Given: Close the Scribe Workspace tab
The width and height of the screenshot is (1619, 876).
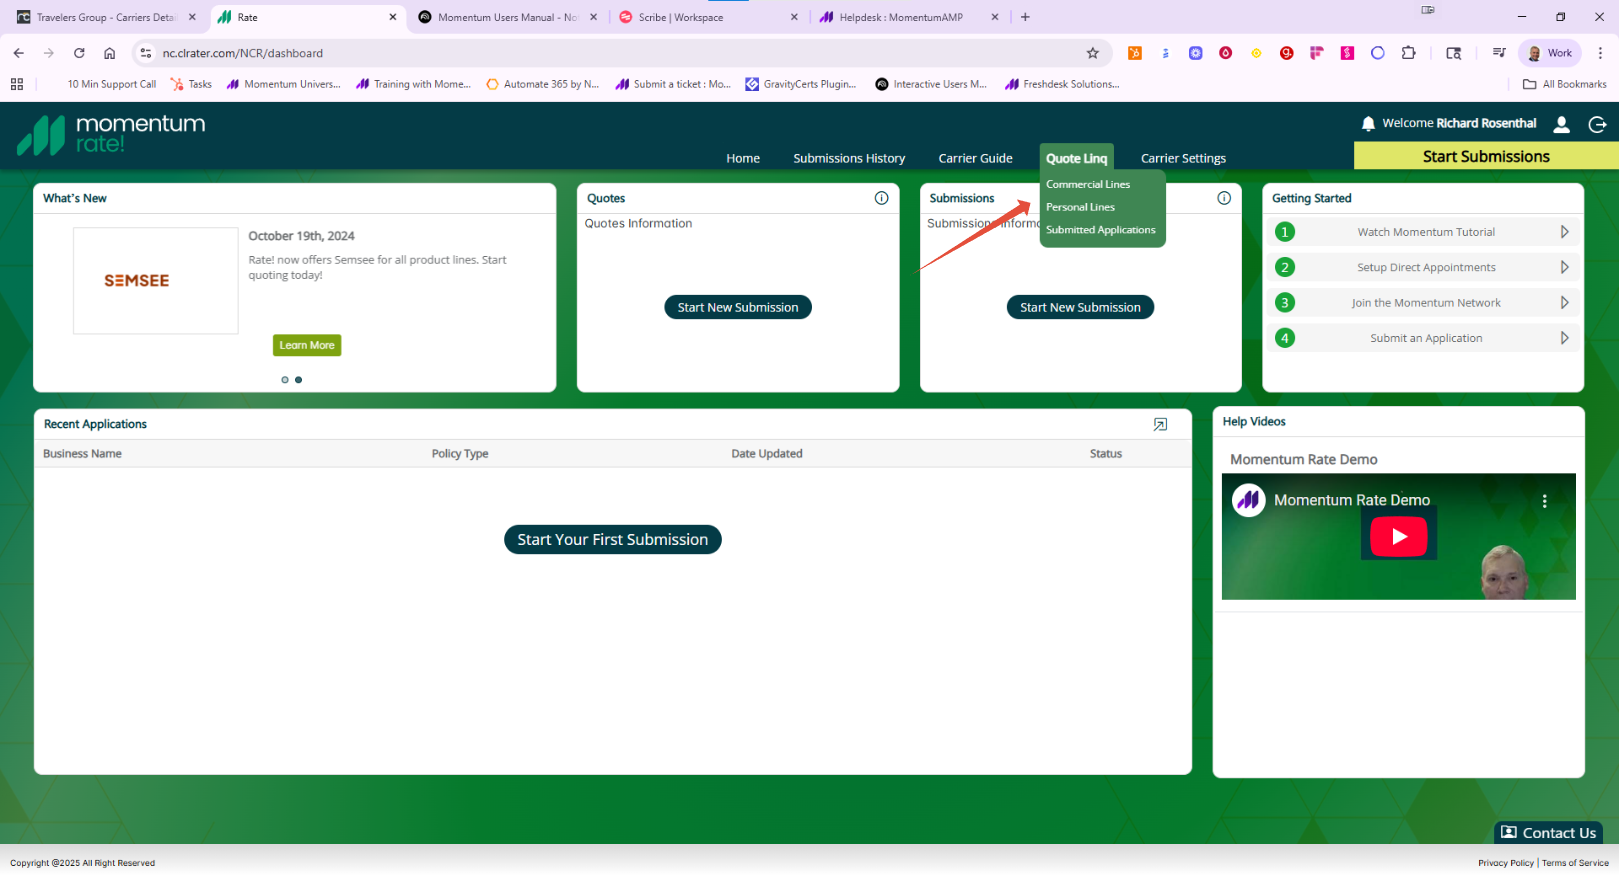Looking at the screenshot, I should [794, 17].
